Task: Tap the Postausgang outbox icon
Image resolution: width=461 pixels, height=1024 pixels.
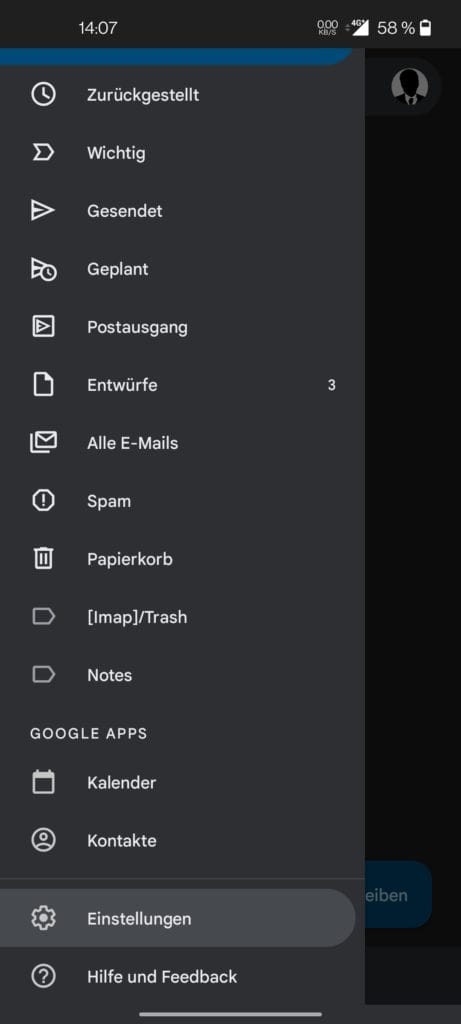Action: click(x=43, y=327)
